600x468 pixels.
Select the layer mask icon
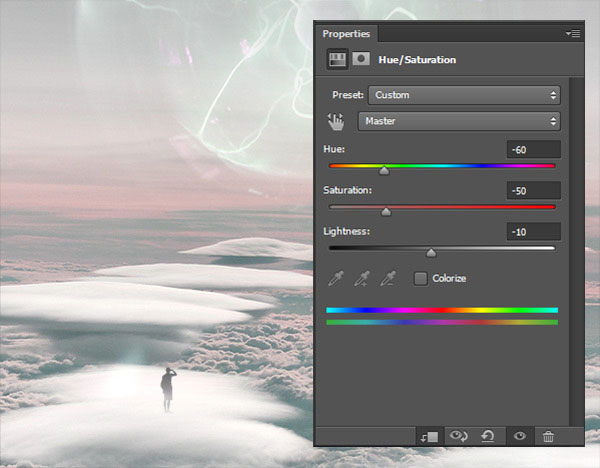360,60
